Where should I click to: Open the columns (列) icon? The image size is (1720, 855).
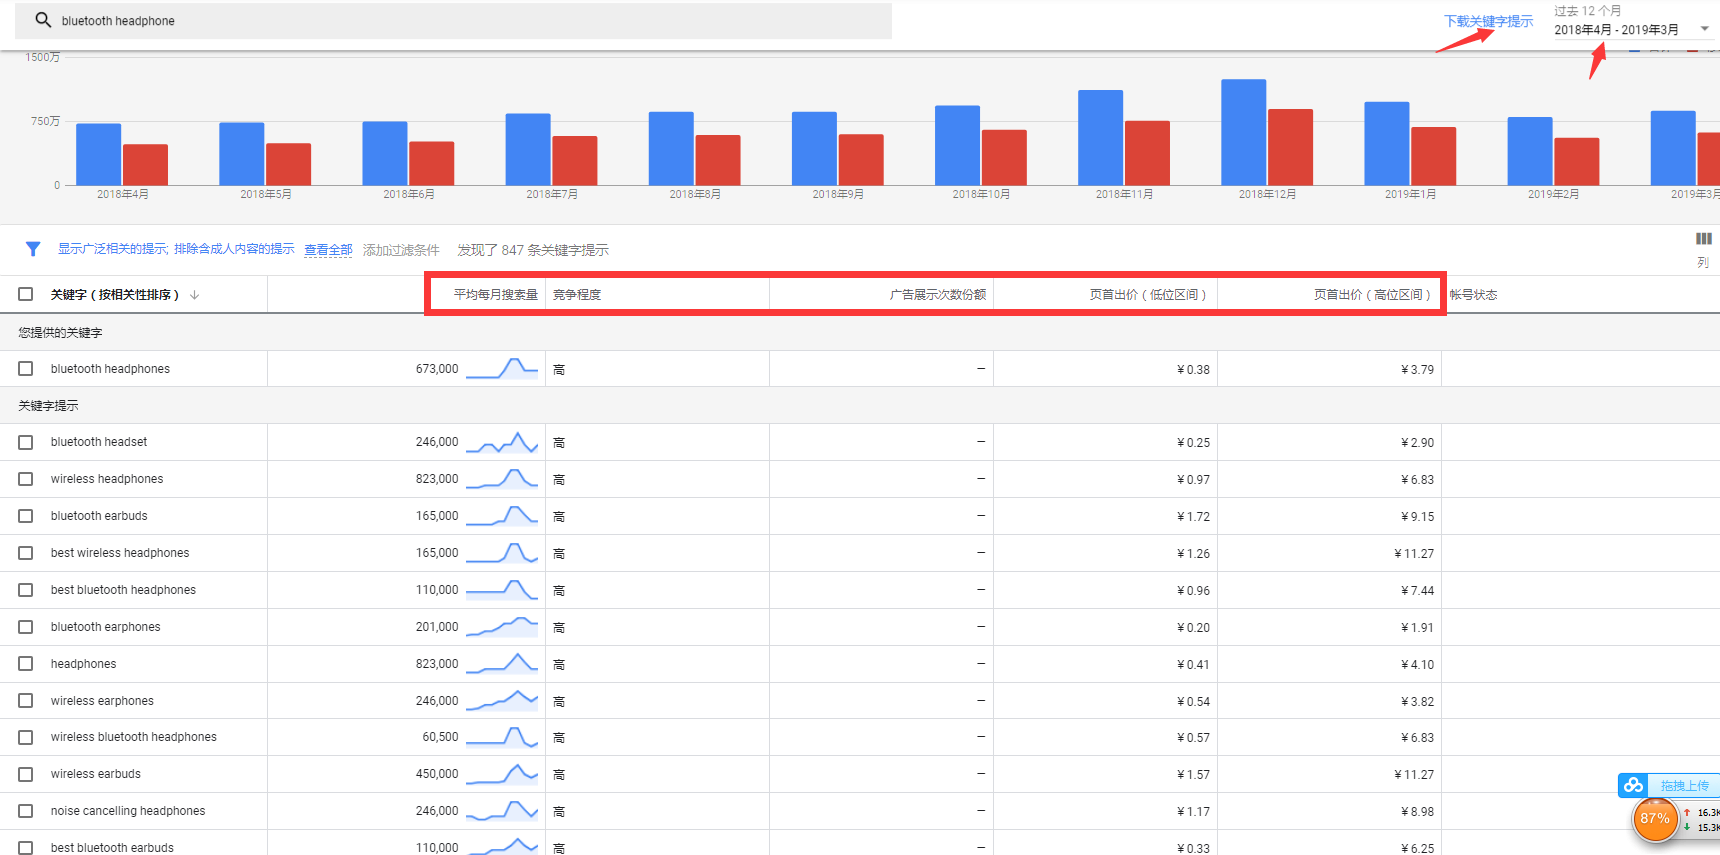(x=1703, y=240)
